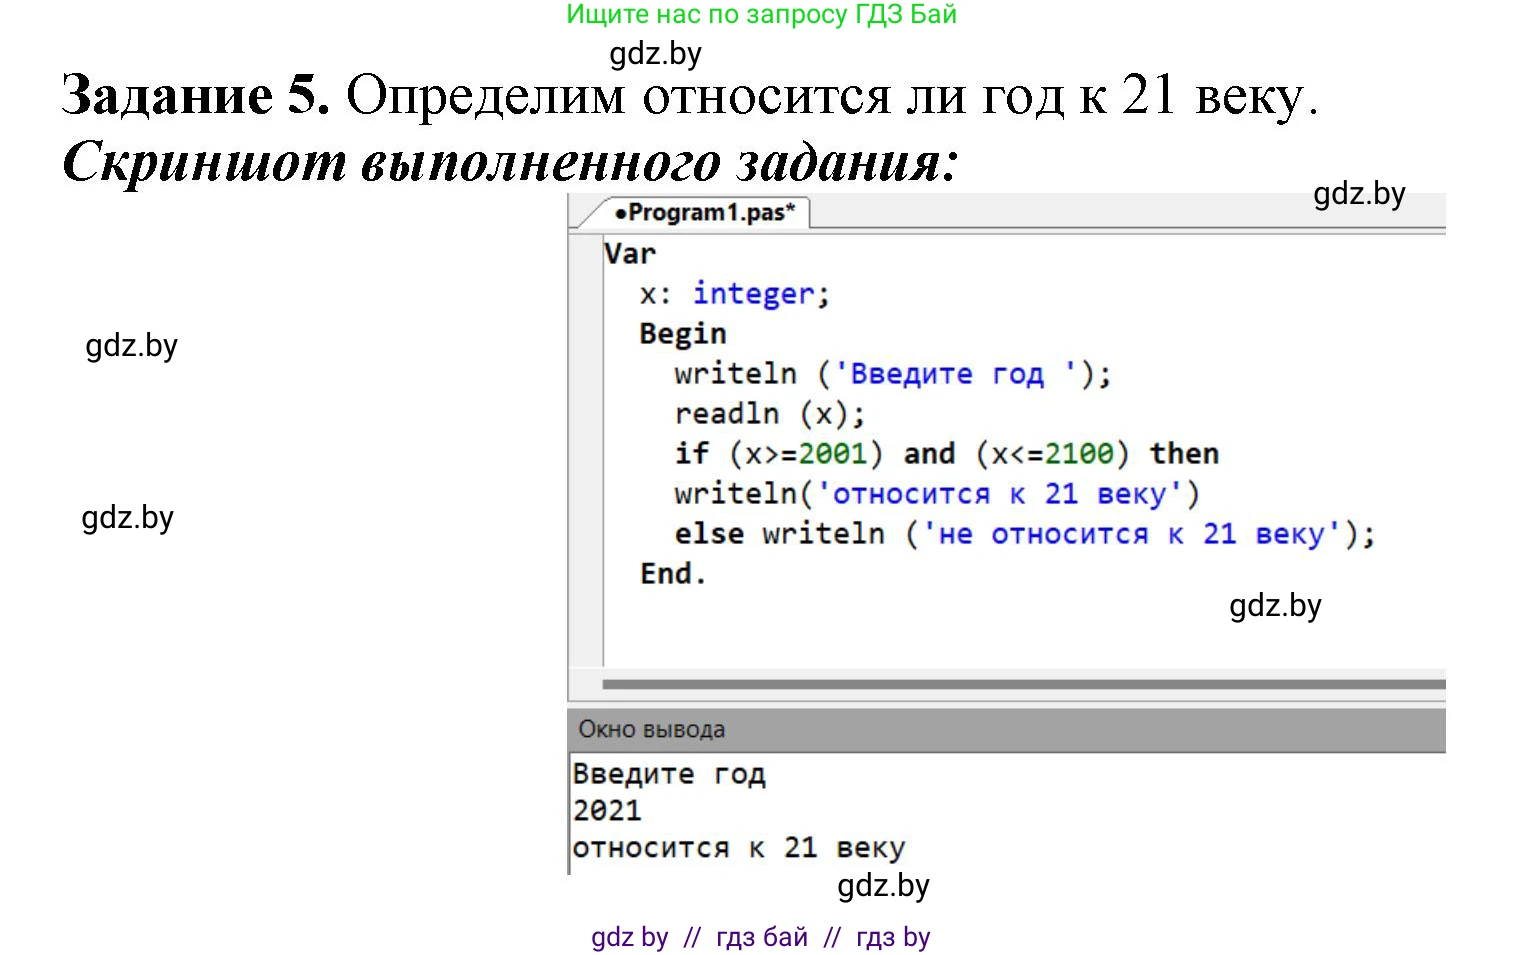This screenshot has width=1525, height=955.
Task: Click the entered year '2021' in output
Action: pyautogui.click(x=606, y=810)
